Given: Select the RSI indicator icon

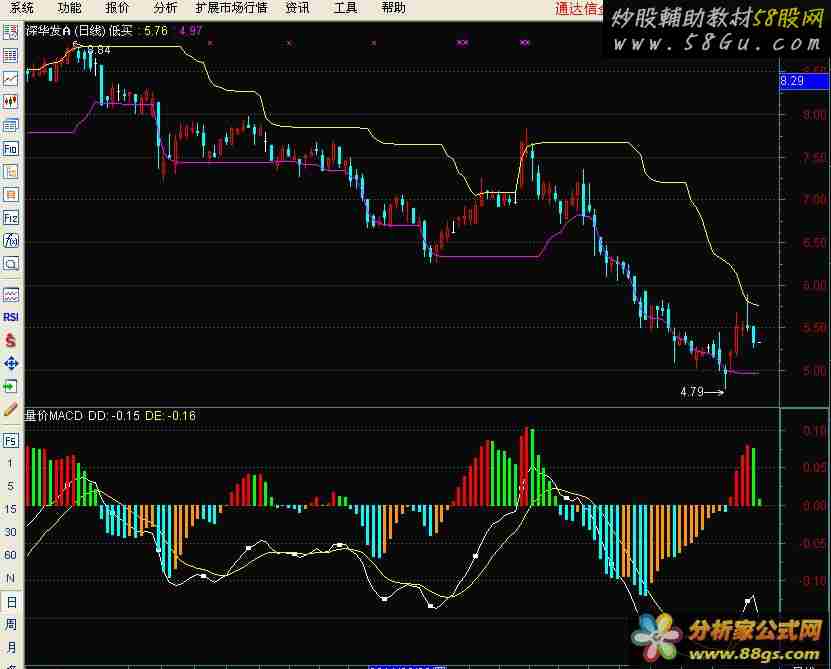Looking at the screenshot, I should pyautogui.click(x=11, y=317).
